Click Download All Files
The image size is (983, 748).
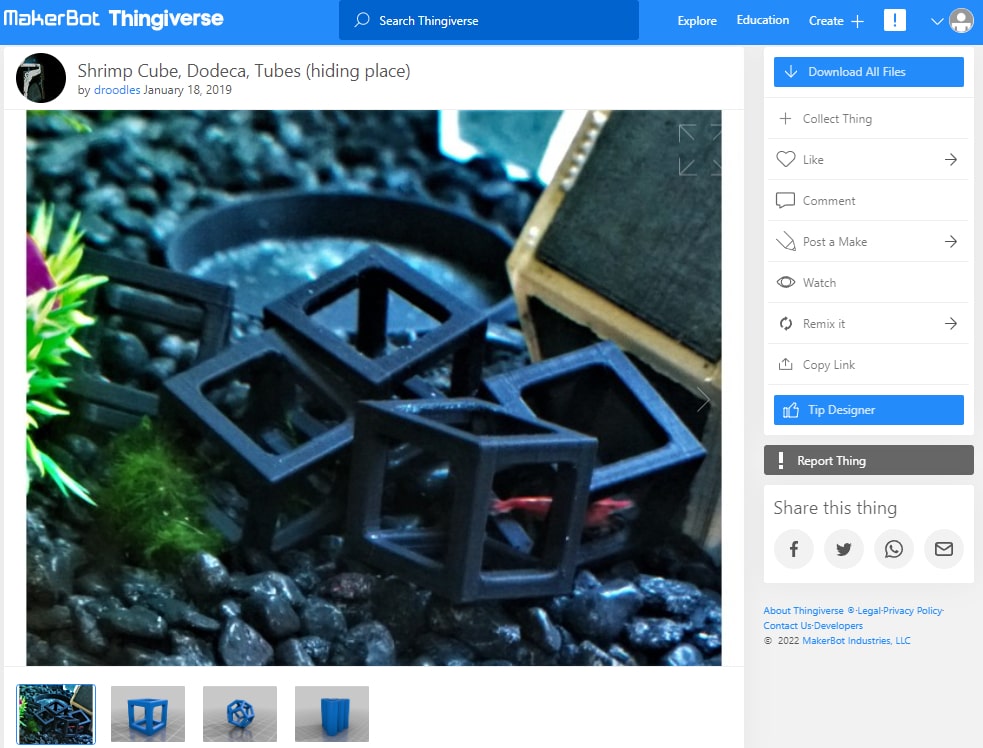[868, 71]
